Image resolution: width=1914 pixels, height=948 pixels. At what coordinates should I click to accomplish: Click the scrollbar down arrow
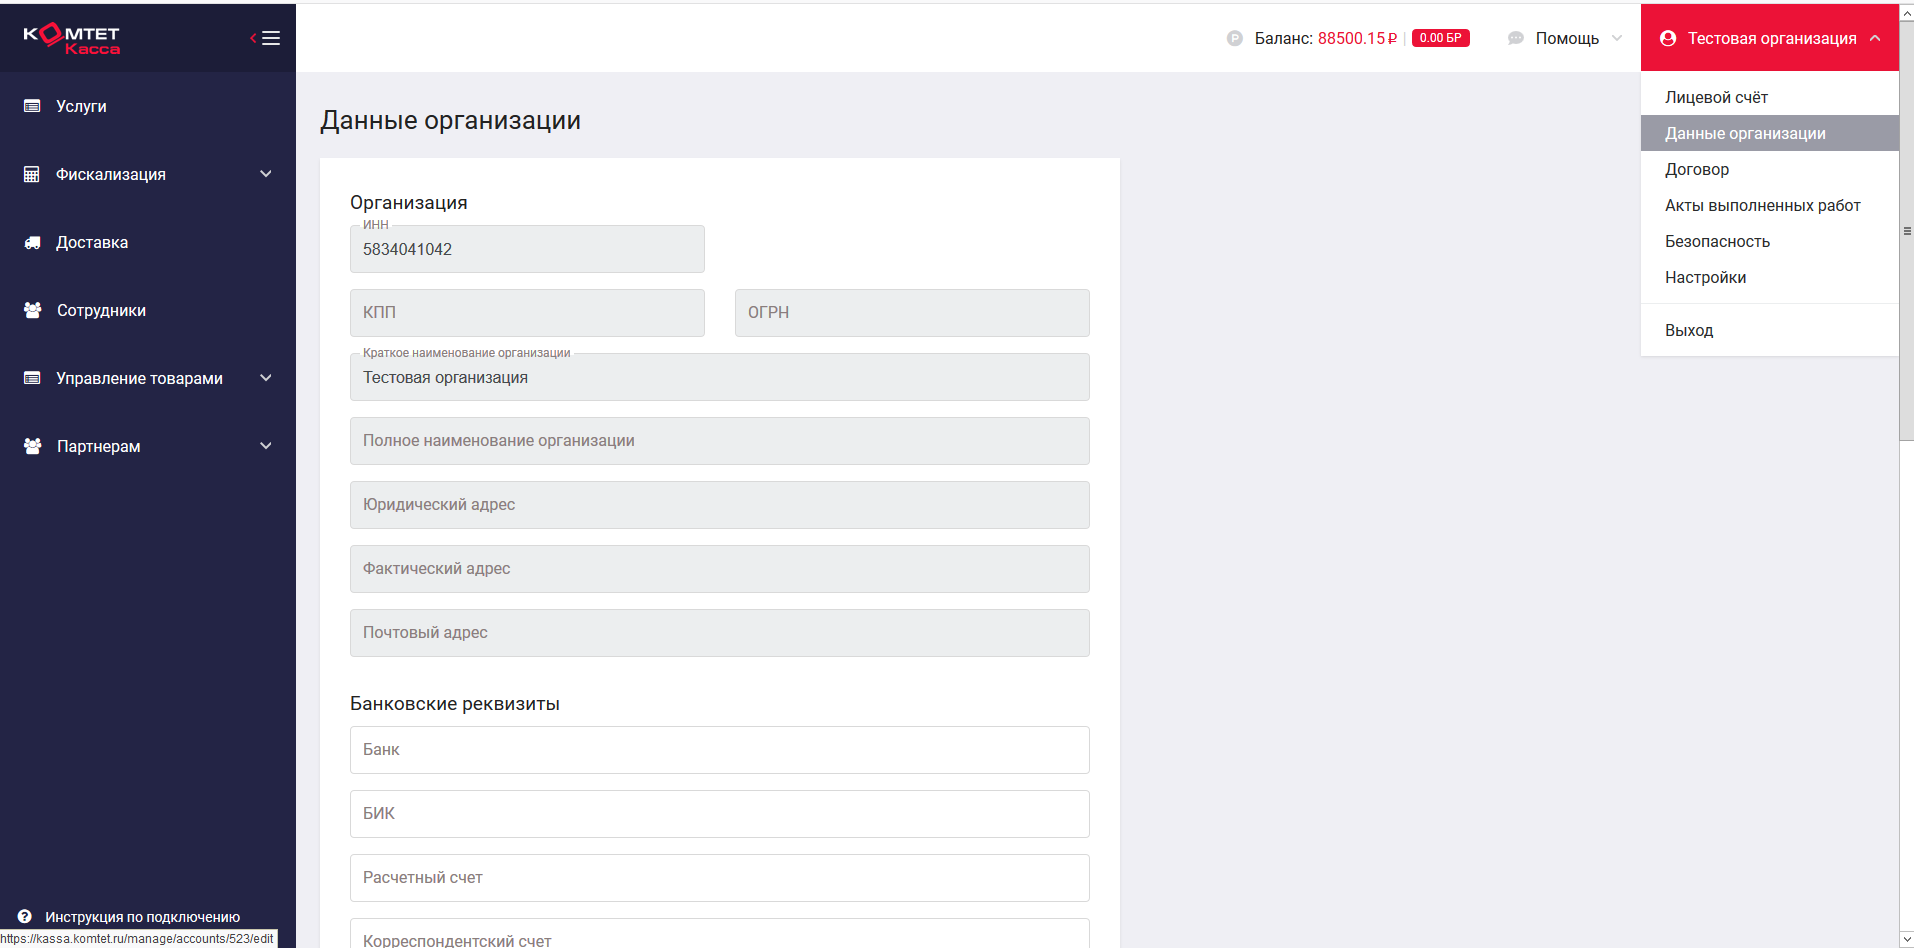[x=1906, y=940]
